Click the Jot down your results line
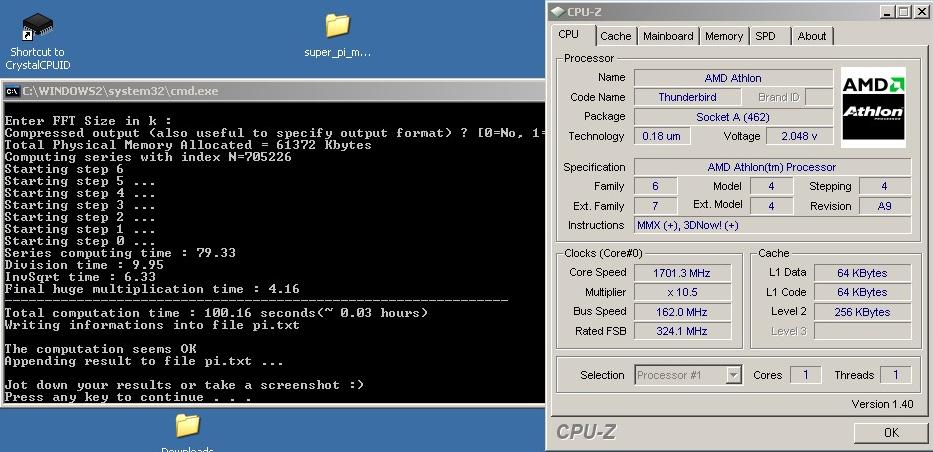Screen dimensions: 933x452 tap(183, 385)
